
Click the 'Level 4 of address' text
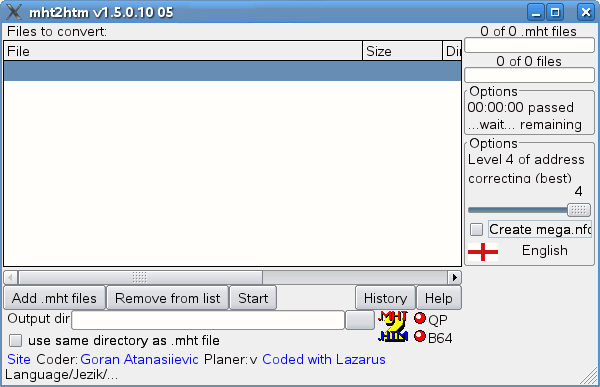coord(526,159)
